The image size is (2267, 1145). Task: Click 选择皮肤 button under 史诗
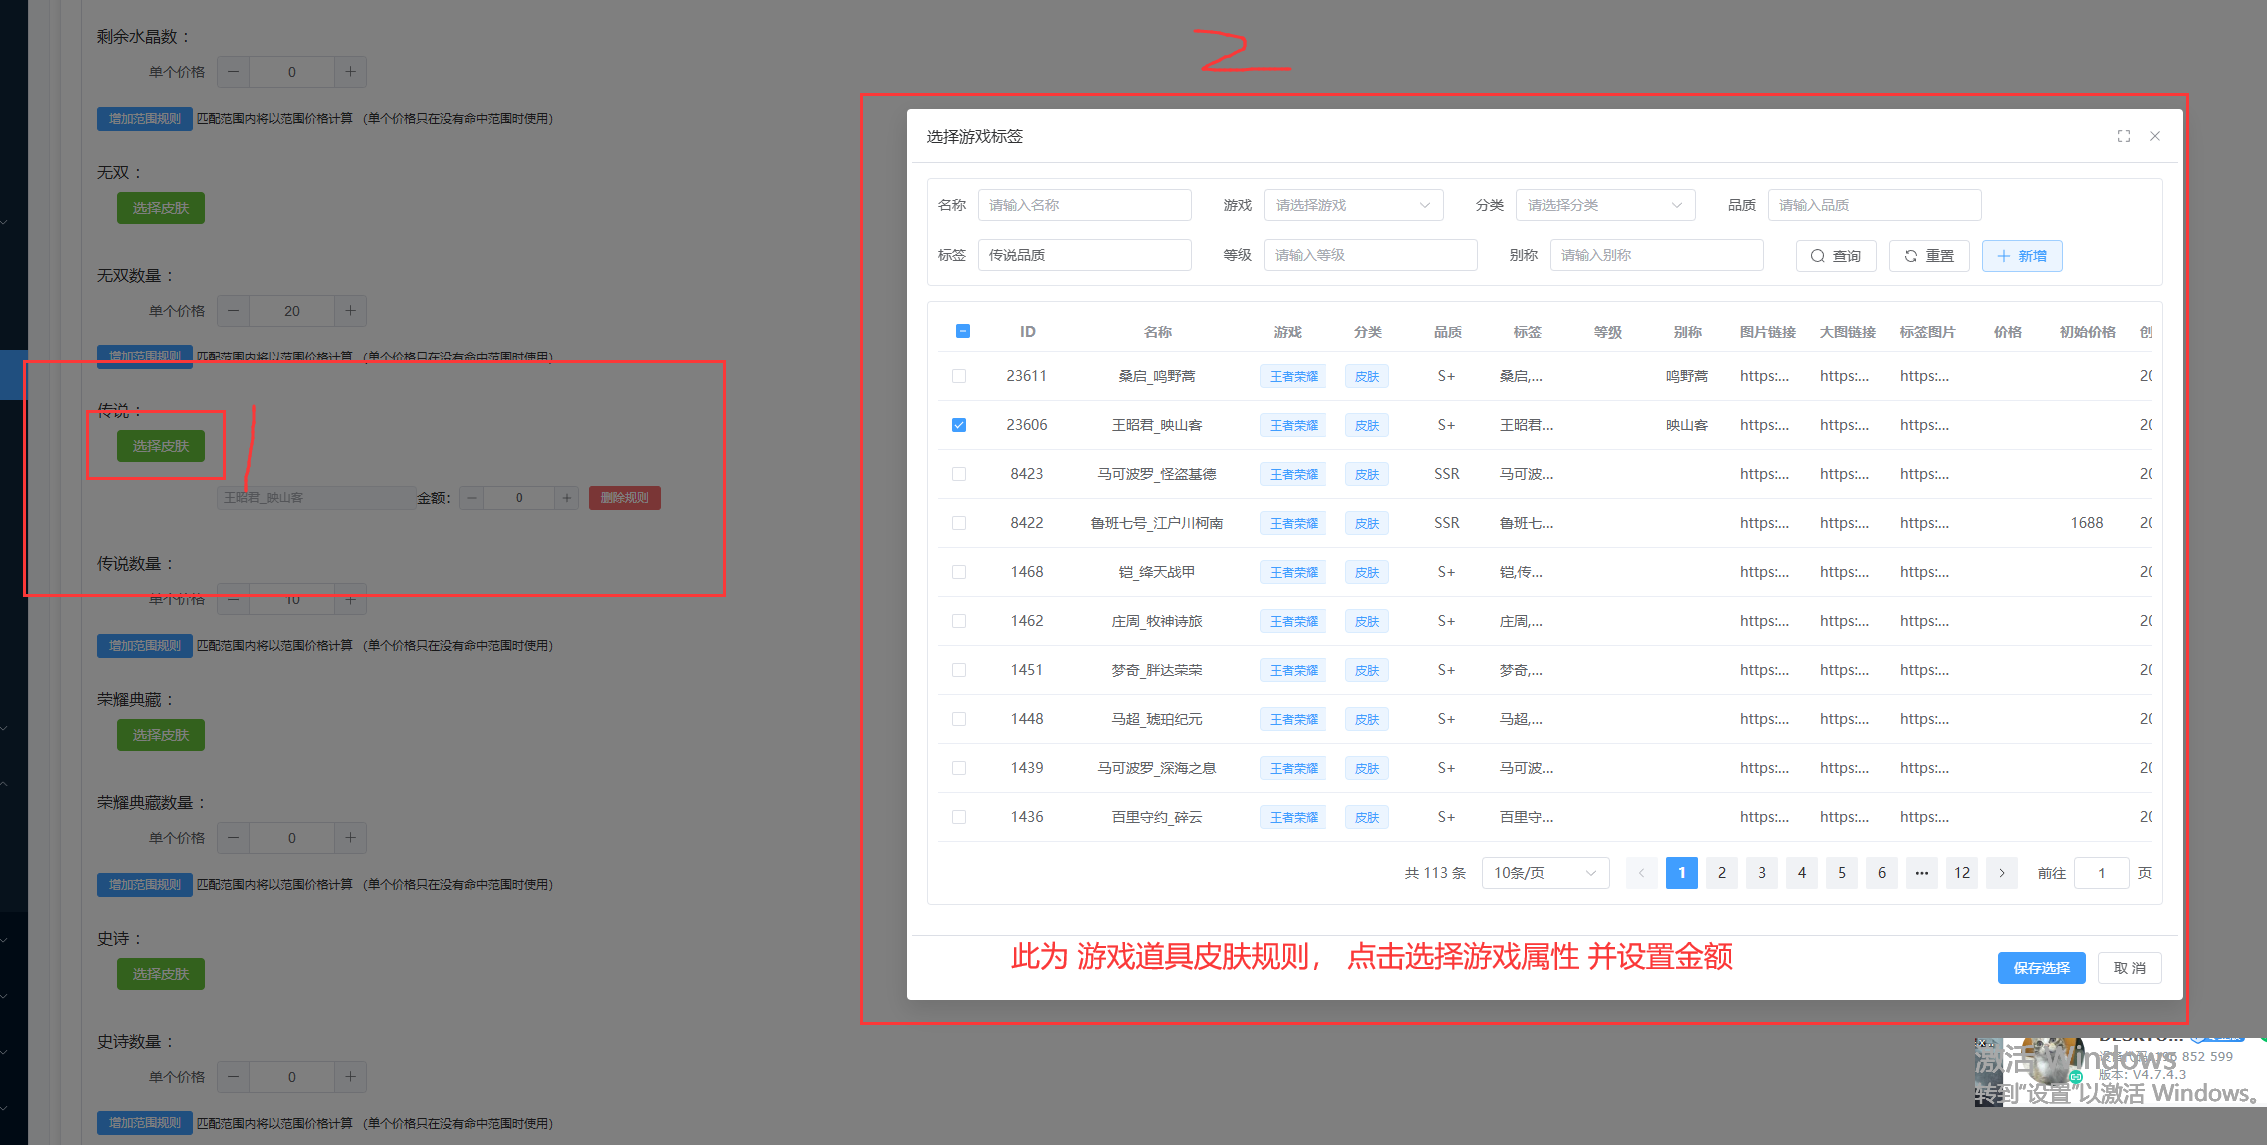pyautogui.click(x=161, y=974)
